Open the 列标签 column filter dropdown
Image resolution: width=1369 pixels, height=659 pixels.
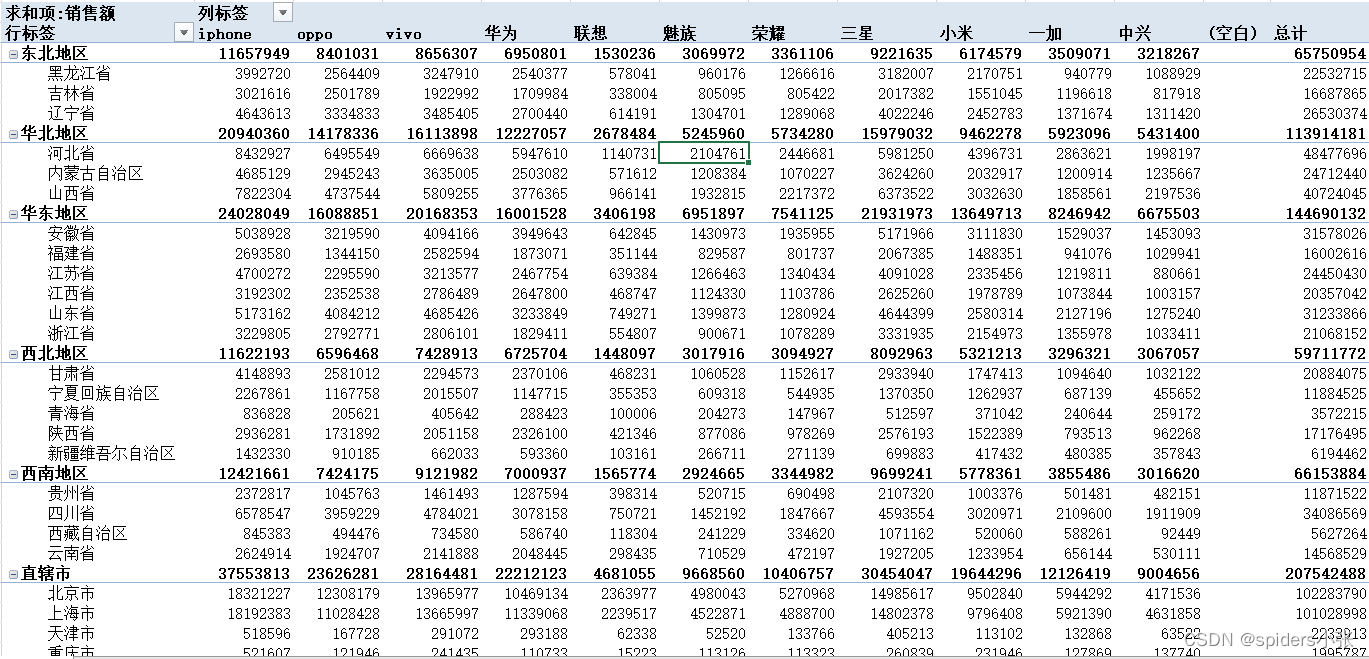click(283, 13)
